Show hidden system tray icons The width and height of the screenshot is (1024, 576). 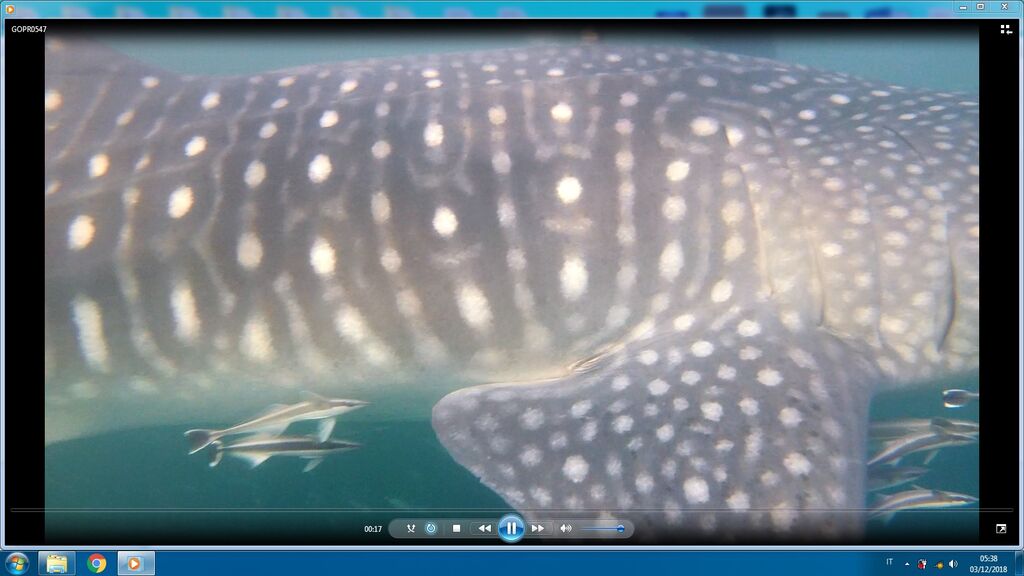pos(907,563)
